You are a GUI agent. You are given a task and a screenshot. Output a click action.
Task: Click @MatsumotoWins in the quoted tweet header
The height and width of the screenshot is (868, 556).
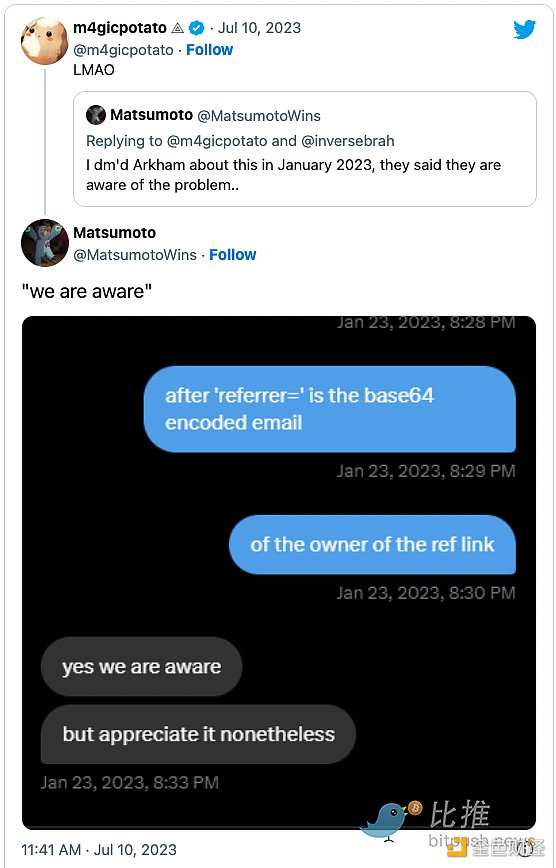[x=259, y=116]
